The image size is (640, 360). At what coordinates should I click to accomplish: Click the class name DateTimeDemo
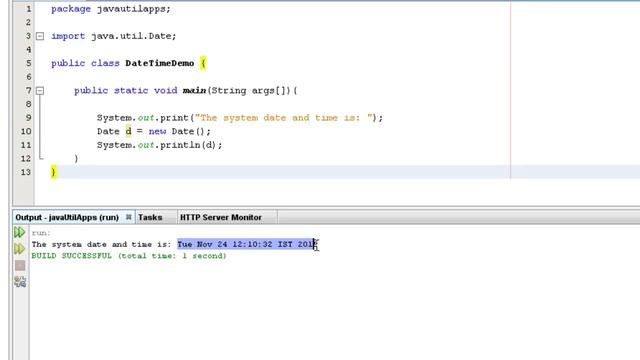click(160, 63)
